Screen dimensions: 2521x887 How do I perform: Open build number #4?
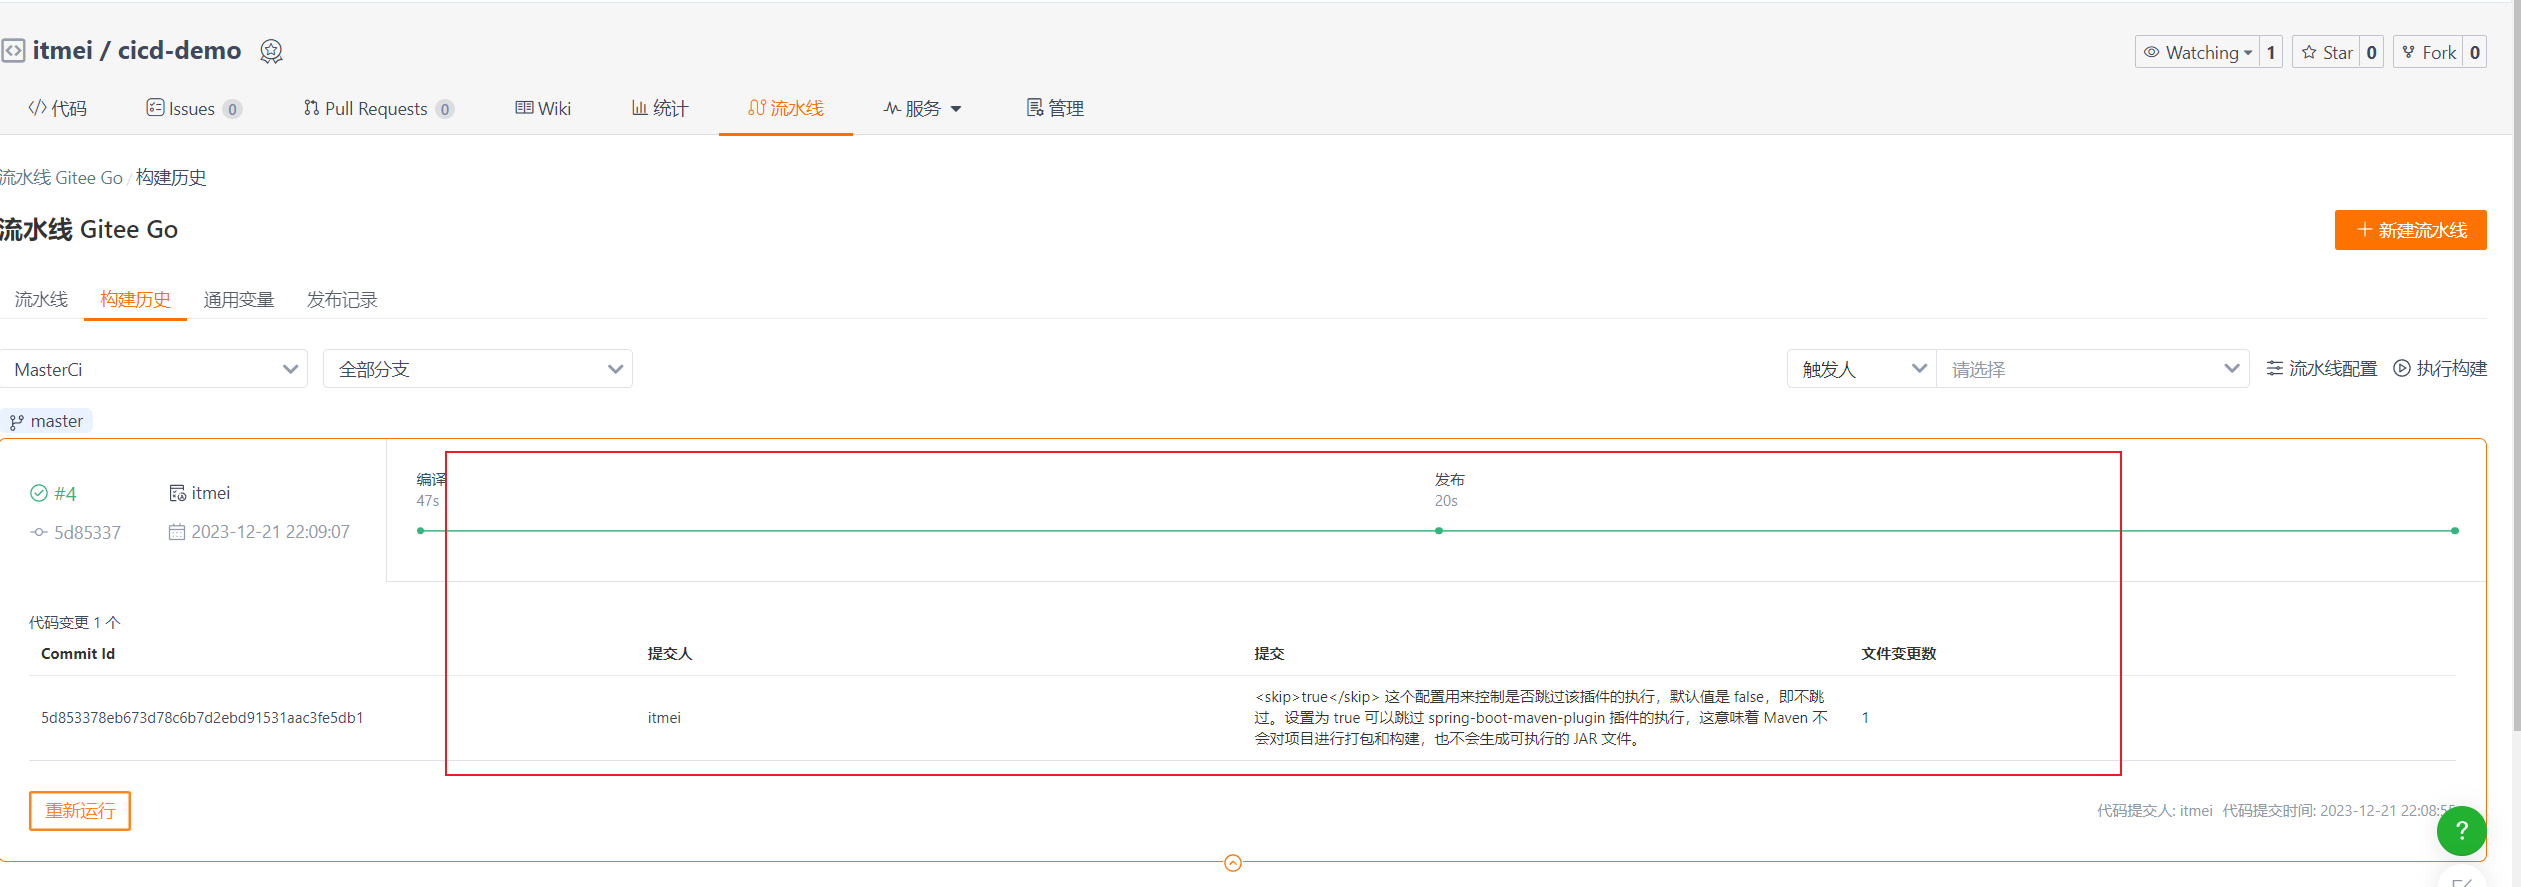click(65, 493)
